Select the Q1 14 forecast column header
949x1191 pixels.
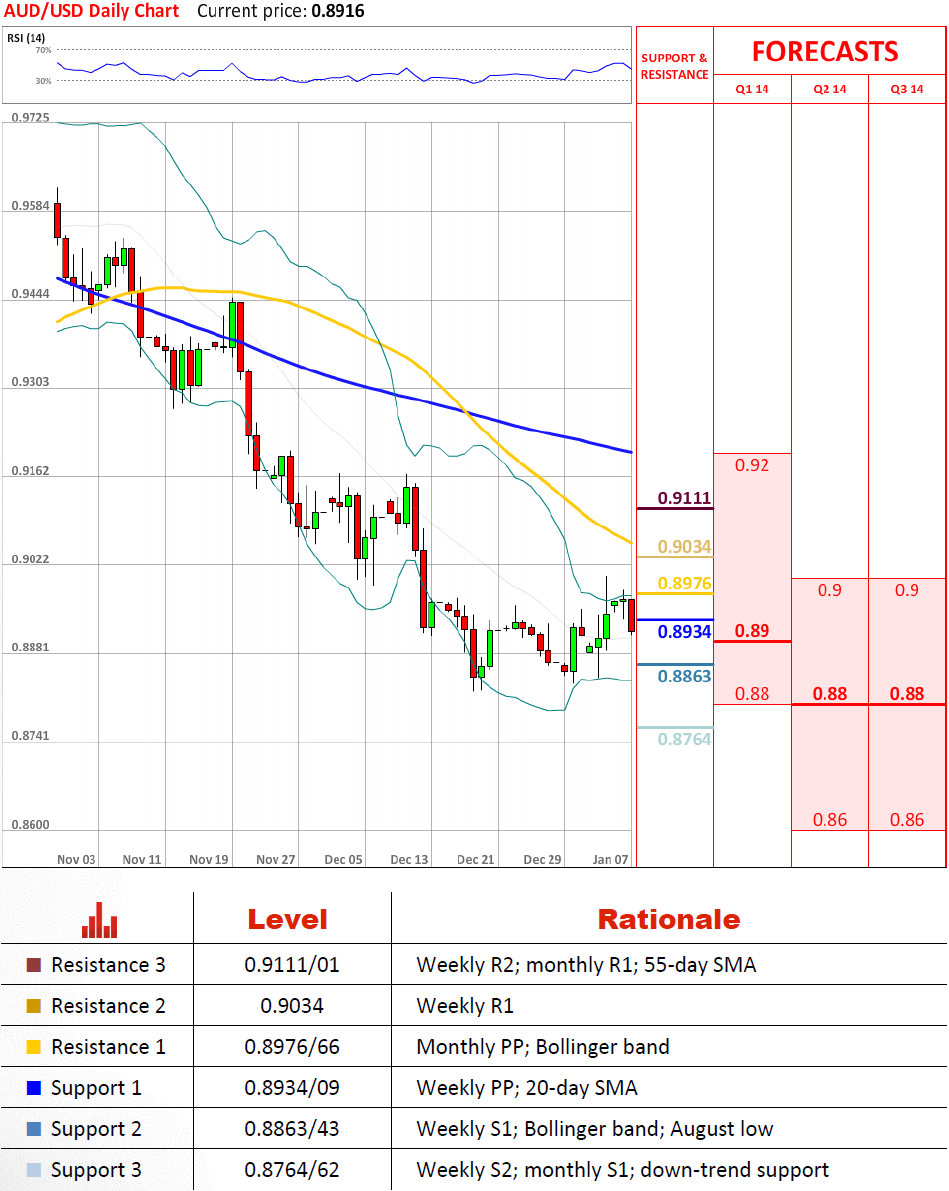pyautogui.click(x=751, y=89)
